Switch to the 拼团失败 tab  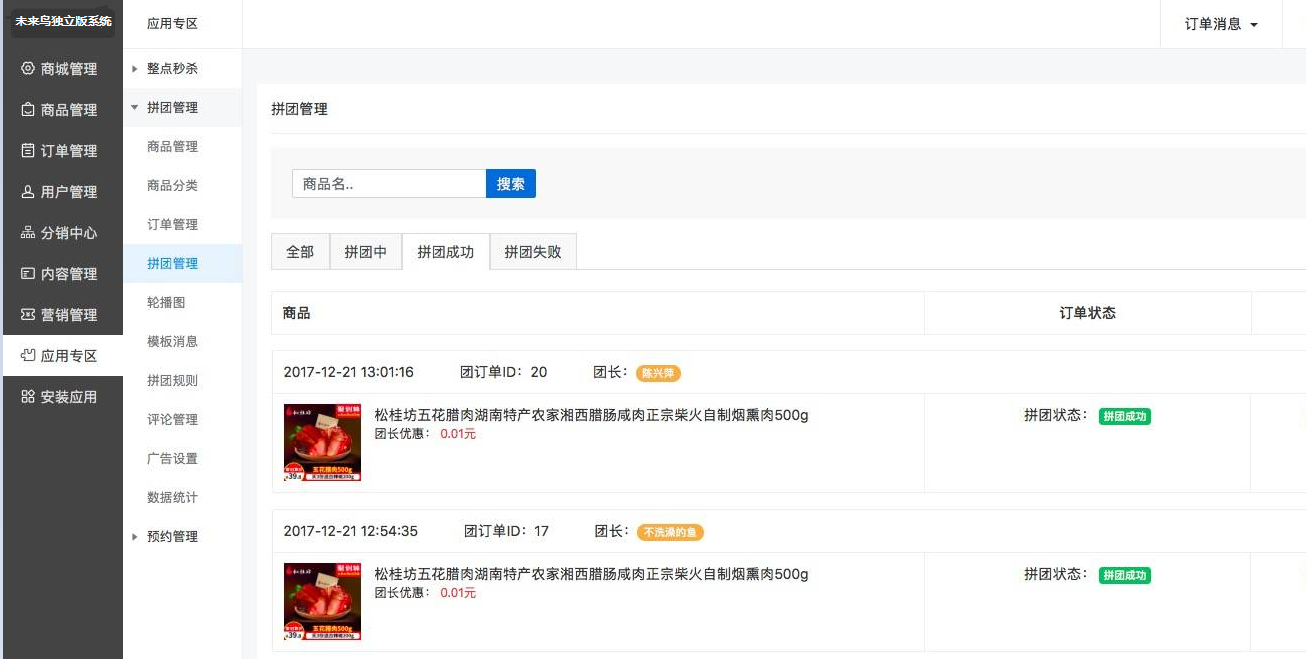[x=533, y=252]
